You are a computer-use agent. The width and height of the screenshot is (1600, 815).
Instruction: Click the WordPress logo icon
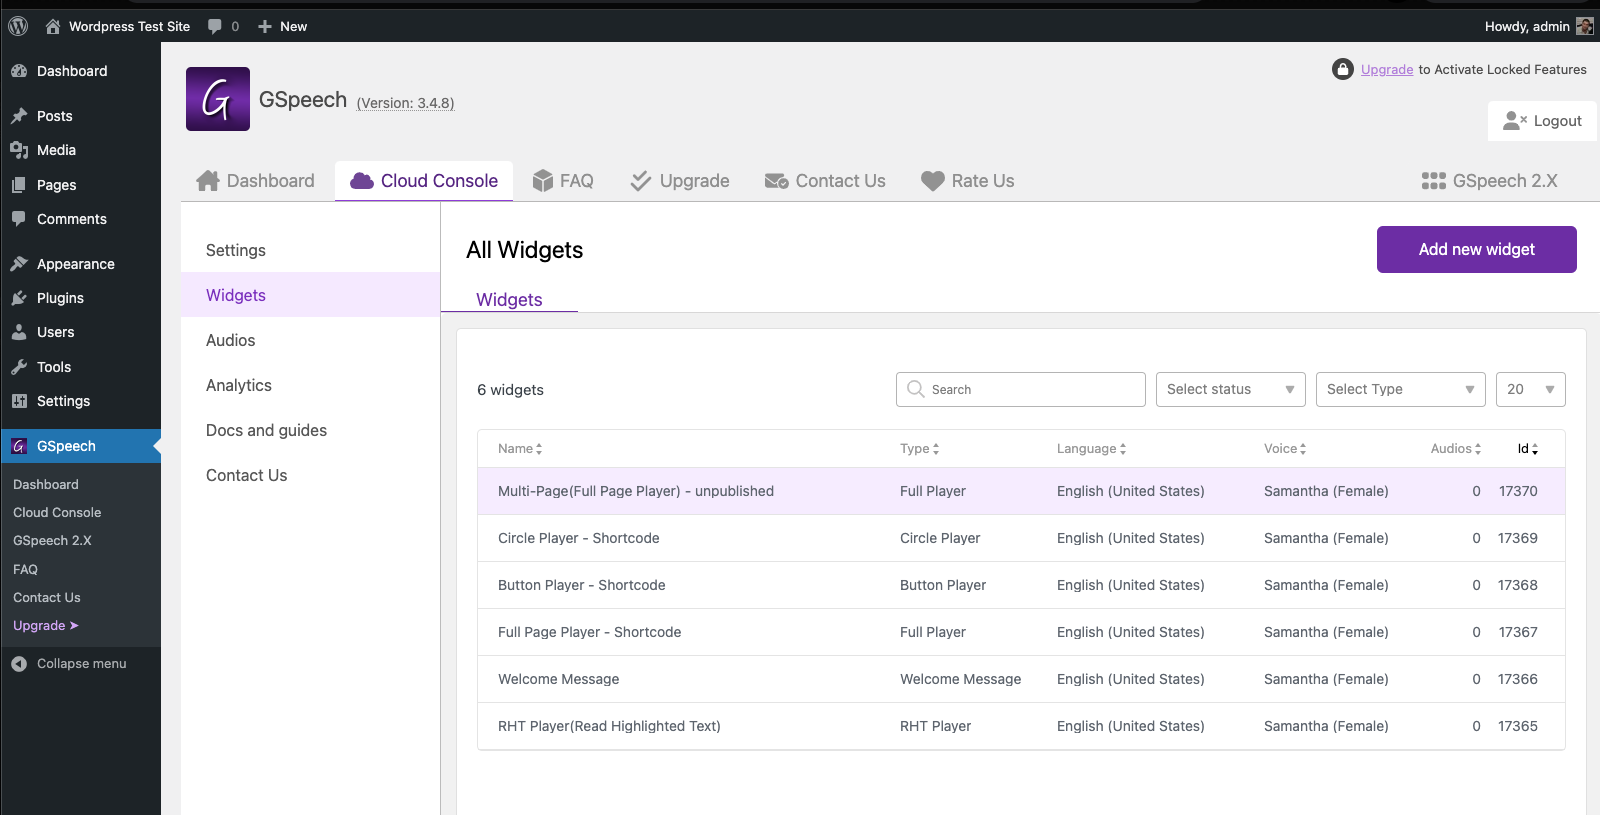18,26
